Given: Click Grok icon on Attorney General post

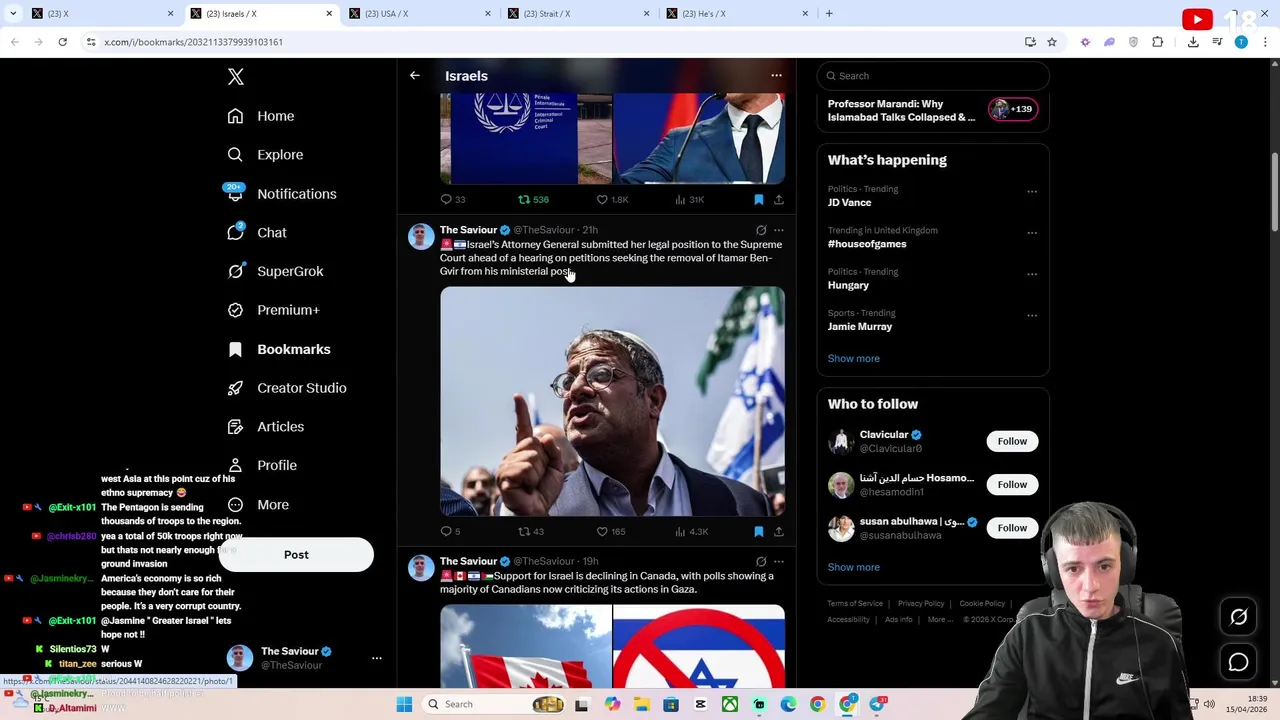Looking at the screenshot, I should pos(761,230).
